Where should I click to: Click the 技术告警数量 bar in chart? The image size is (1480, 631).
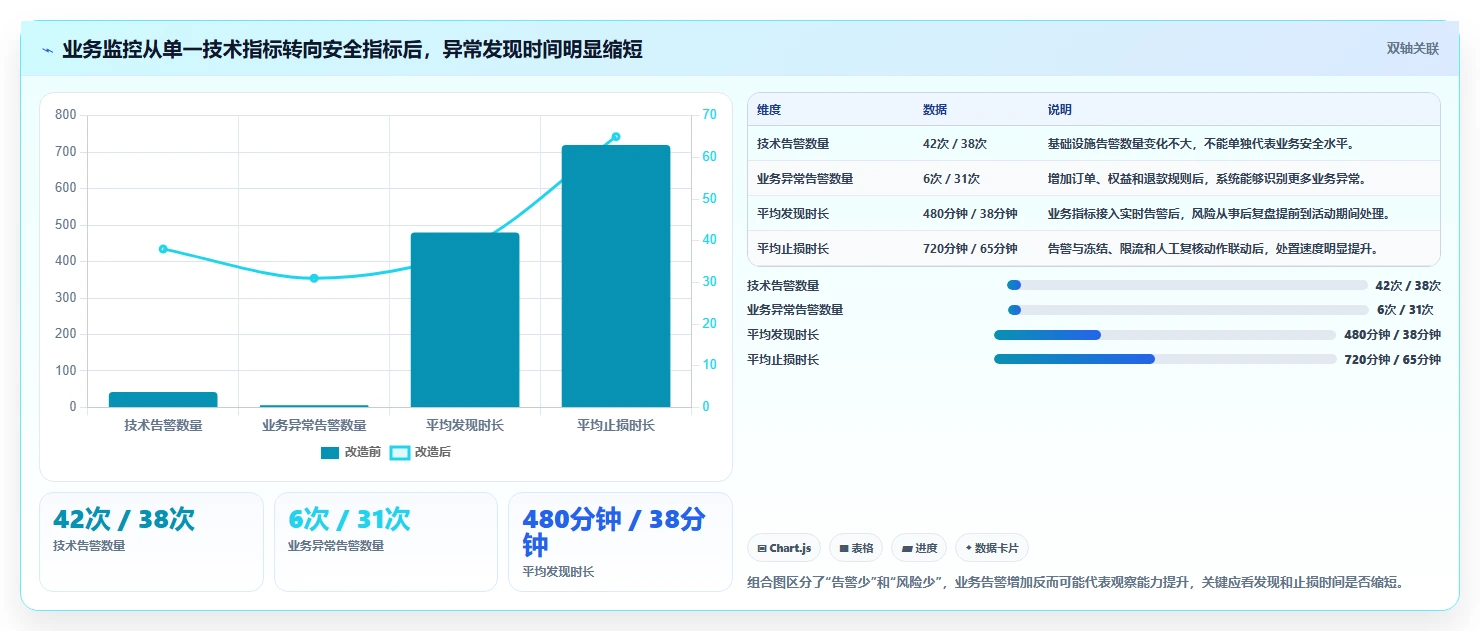[x=163, y=399]
